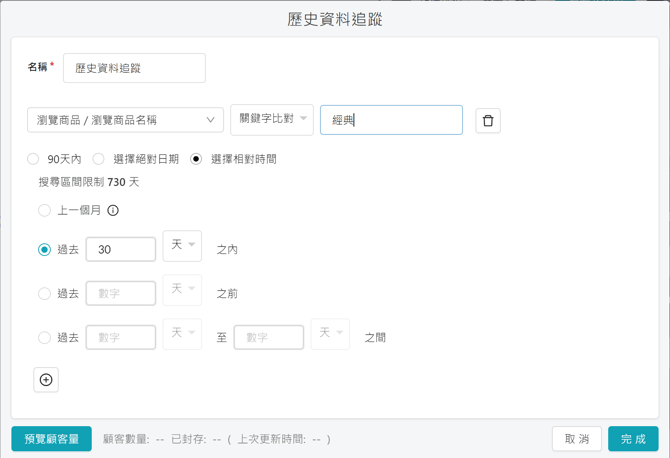Select the 選擇相對時間 radio option
670x458 pixels.
coord(196,159)
